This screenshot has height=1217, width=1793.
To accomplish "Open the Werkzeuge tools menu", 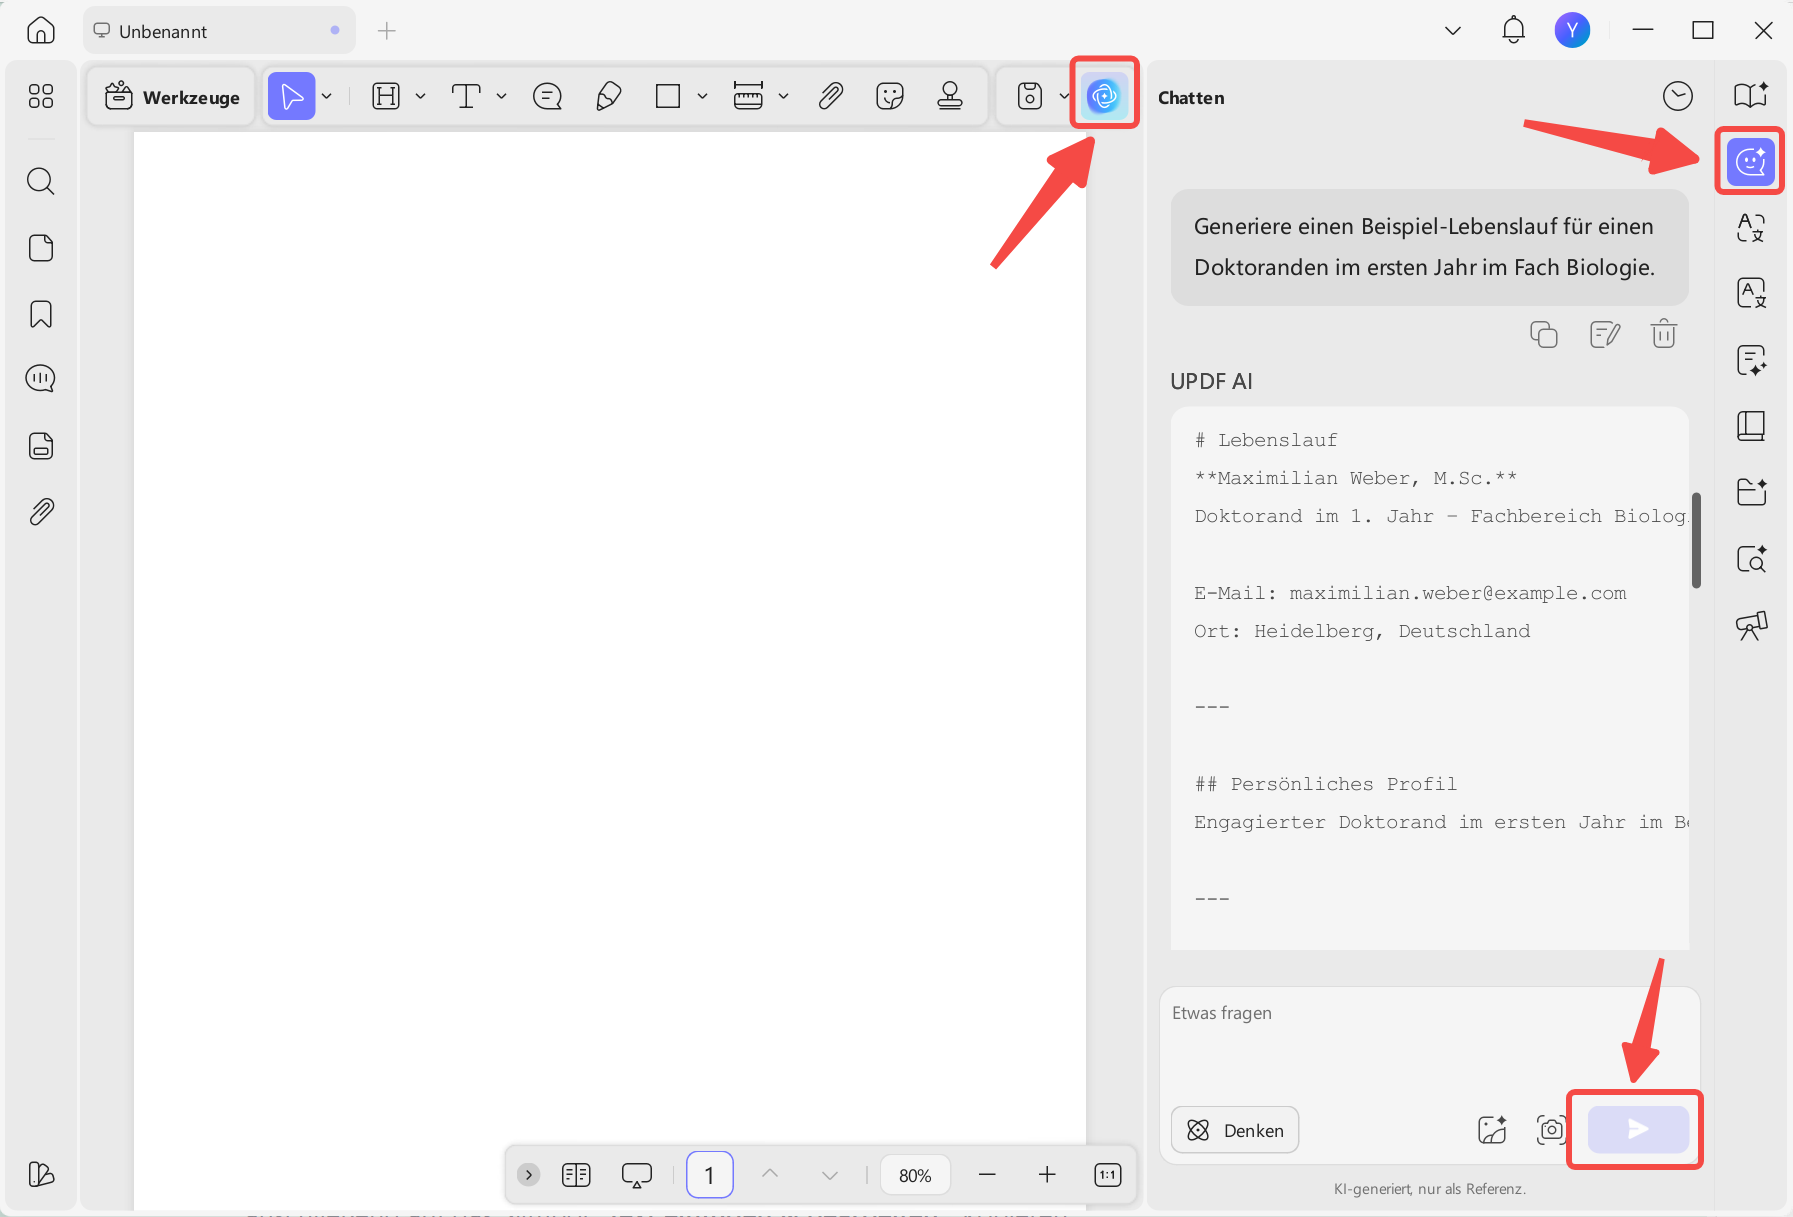I will coord(172,97).
